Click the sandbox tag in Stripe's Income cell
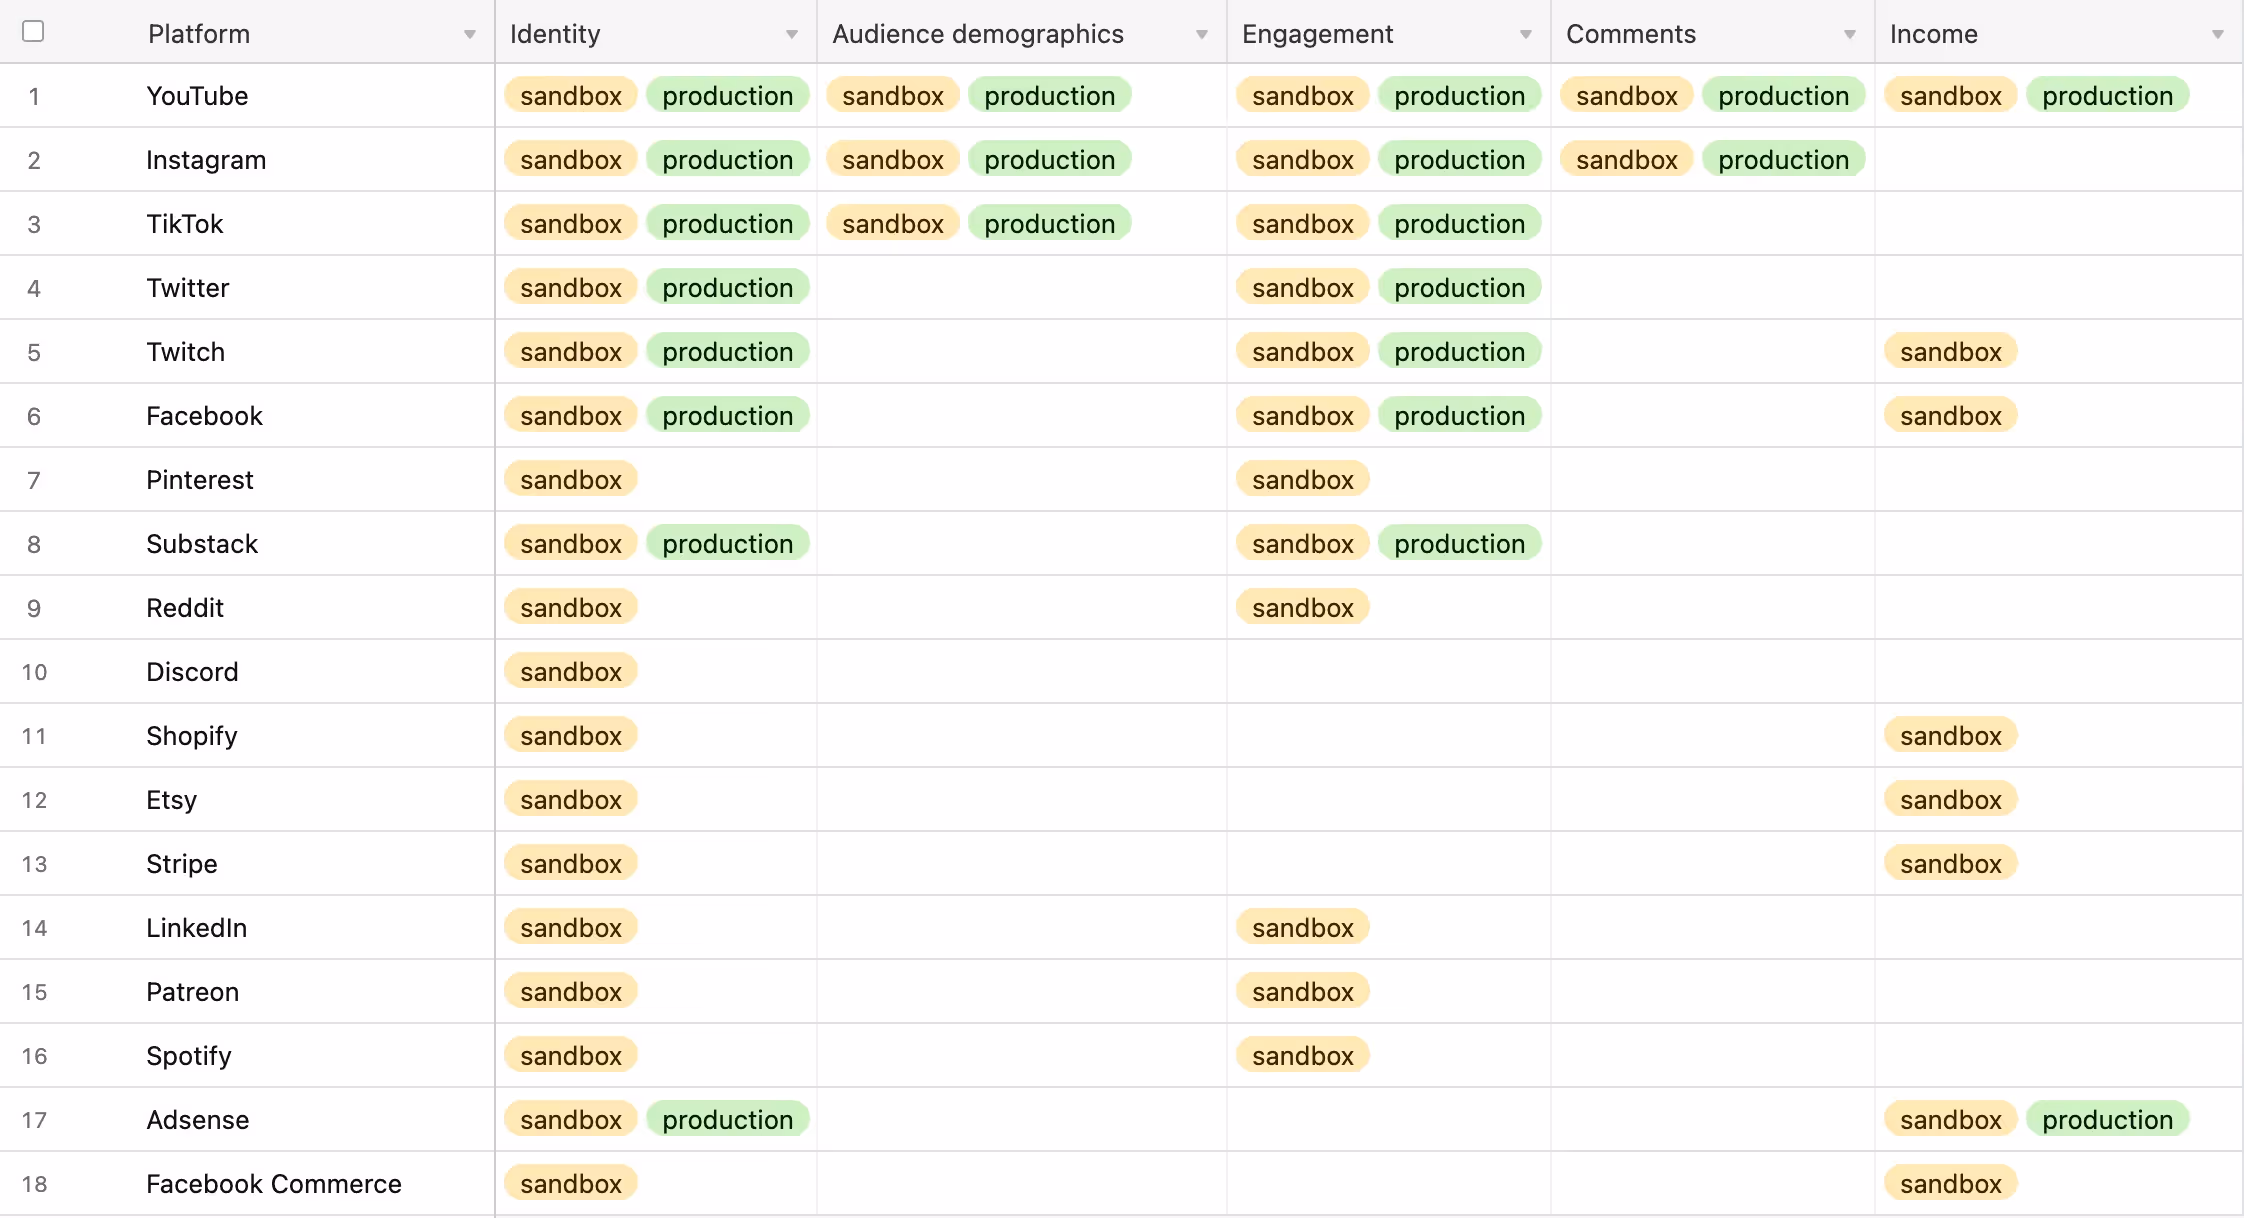Image resolution: width=2244 pixels, height=1218 pixels. point(1949,863)
